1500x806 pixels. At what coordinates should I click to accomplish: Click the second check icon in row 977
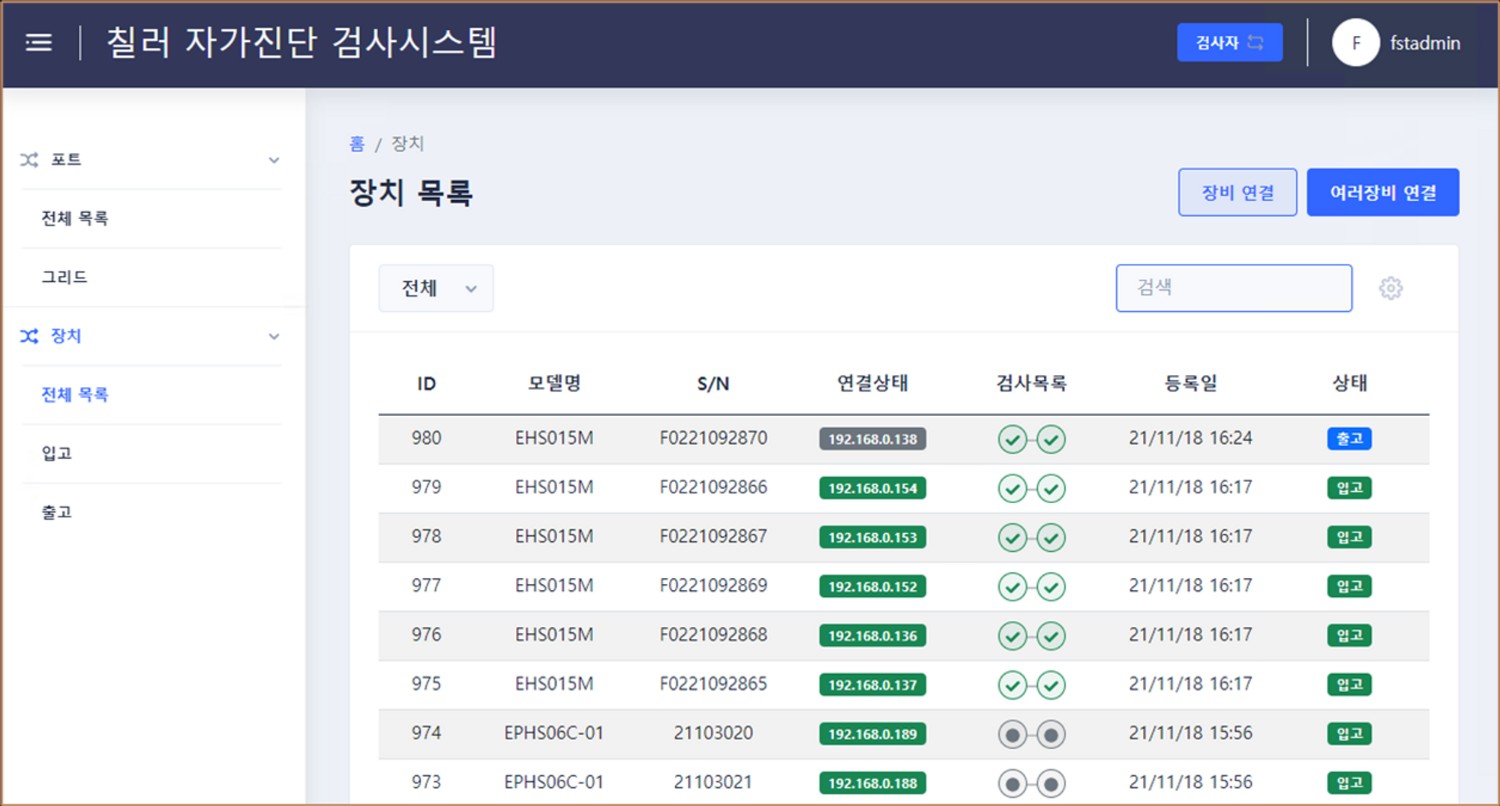(1051, 586)
